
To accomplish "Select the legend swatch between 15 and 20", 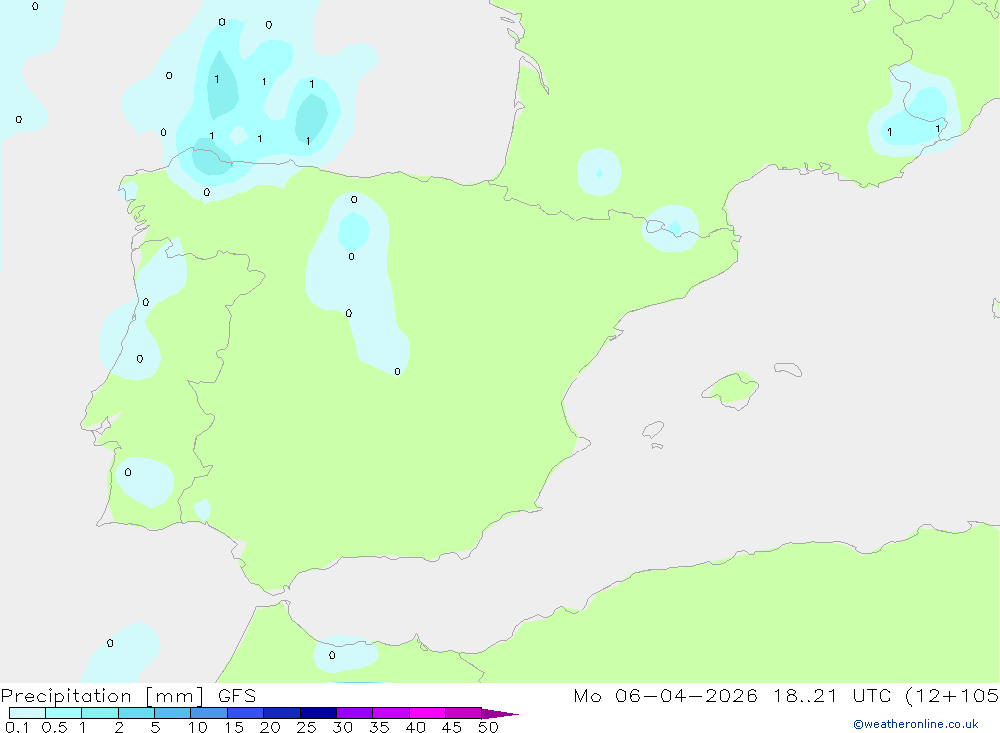I will click(246, 713).
